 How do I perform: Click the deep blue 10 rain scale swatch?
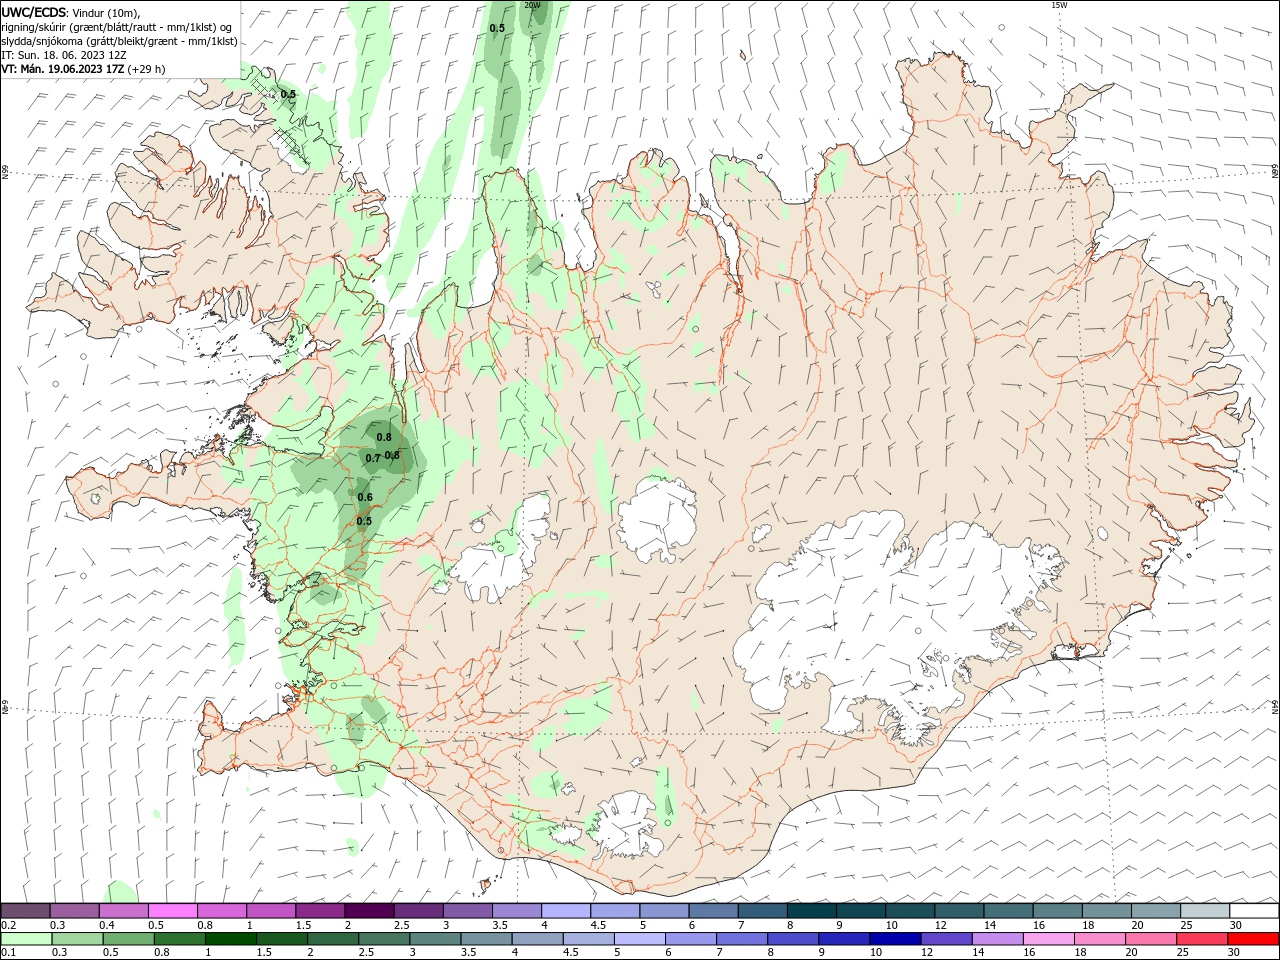click(x=895, y=938)
